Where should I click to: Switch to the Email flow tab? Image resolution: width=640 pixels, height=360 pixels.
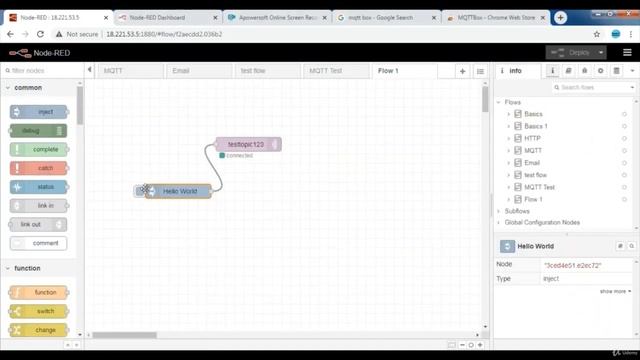(199, 71)
